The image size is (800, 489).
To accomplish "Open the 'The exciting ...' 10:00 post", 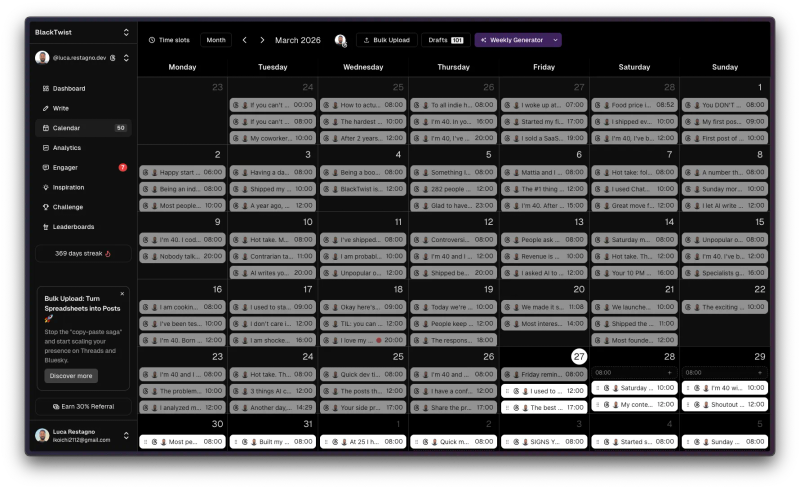I will (x=724, y=307).
